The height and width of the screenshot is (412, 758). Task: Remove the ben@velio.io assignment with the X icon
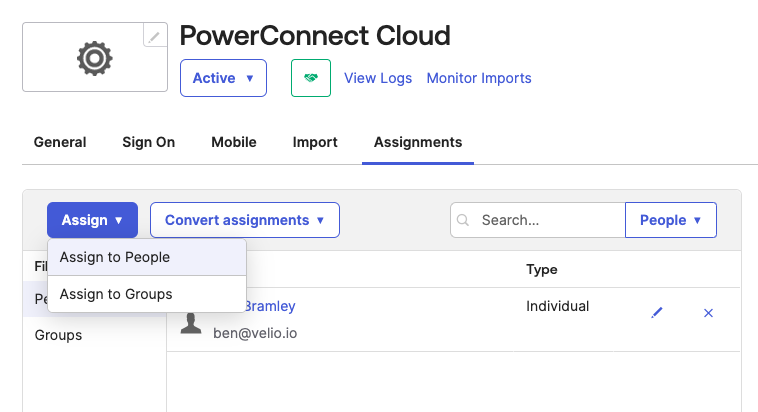pos(708,313)
